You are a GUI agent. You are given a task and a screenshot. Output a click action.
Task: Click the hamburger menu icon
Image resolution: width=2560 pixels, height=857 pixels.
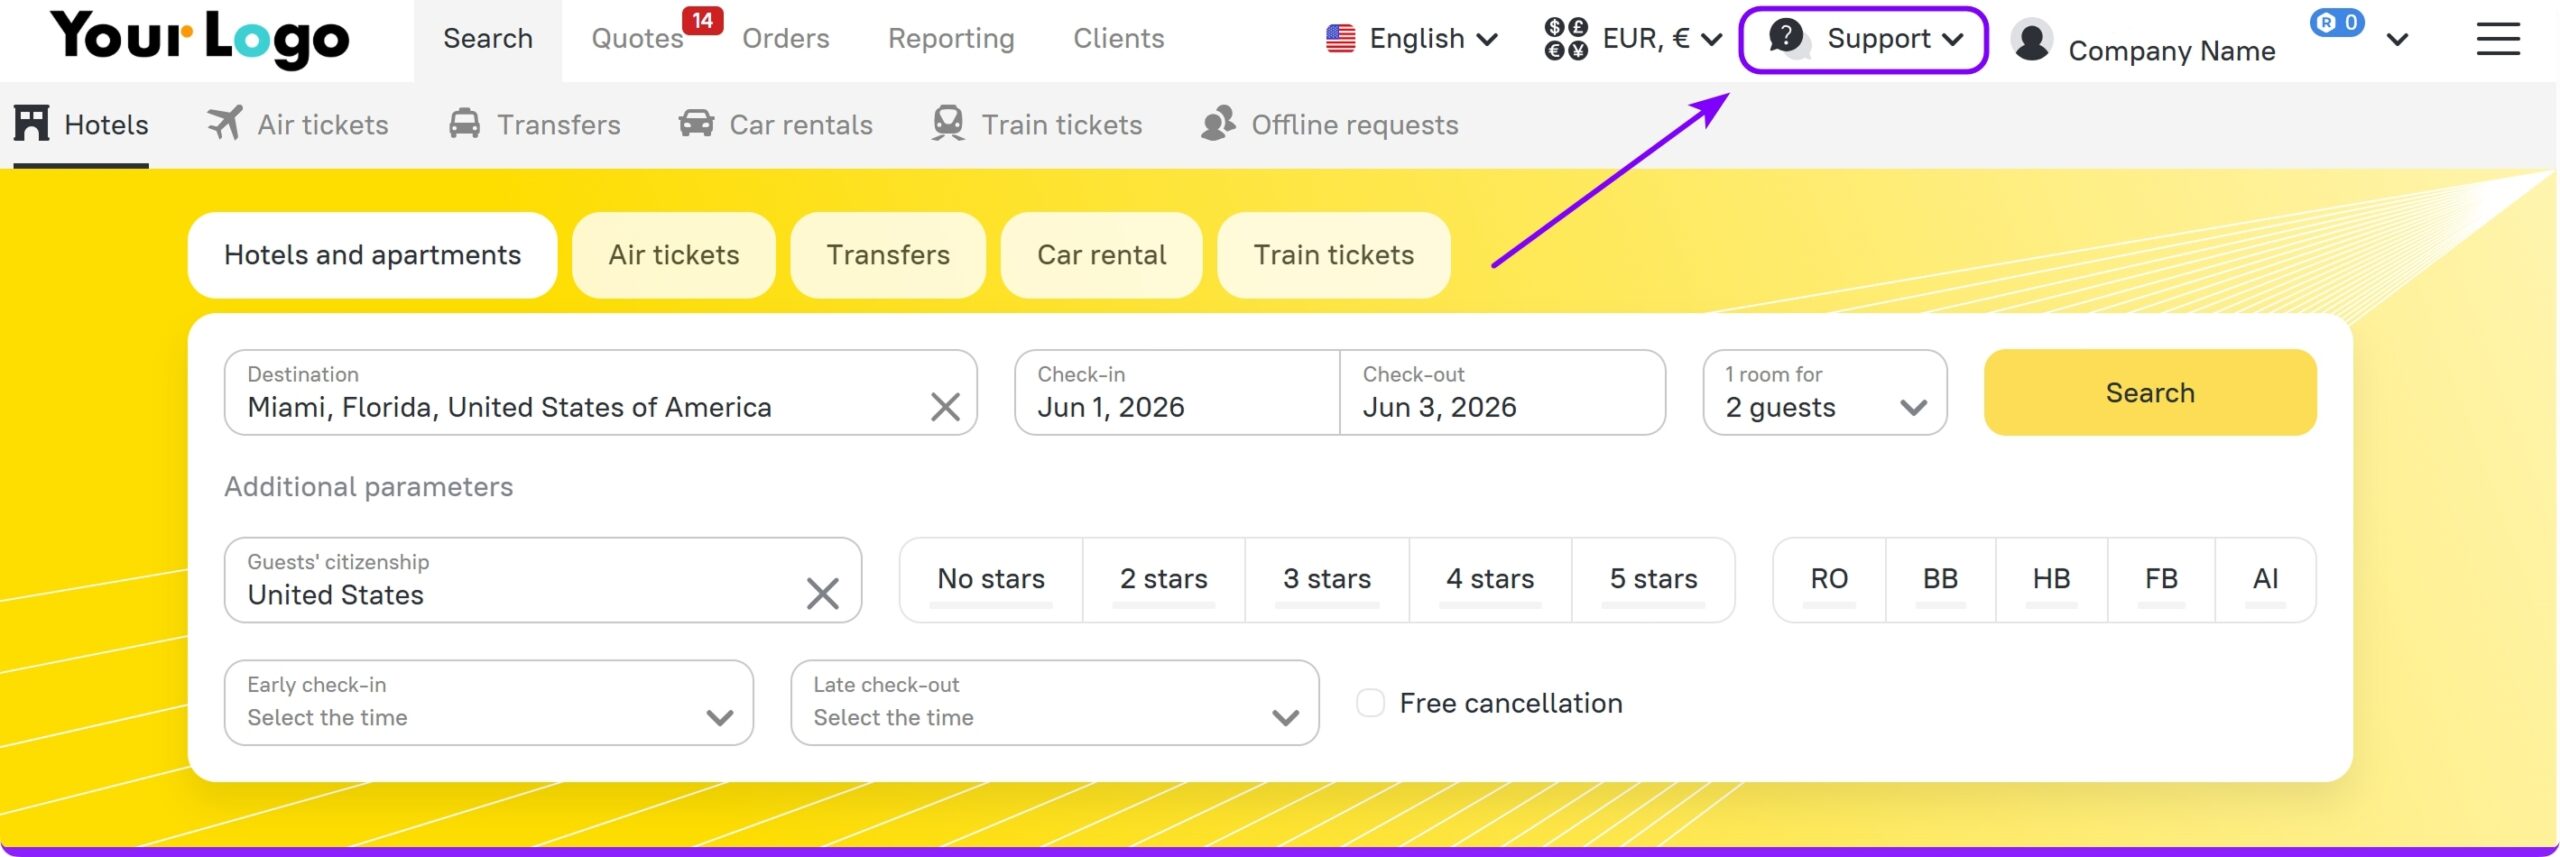point(2497,39)
